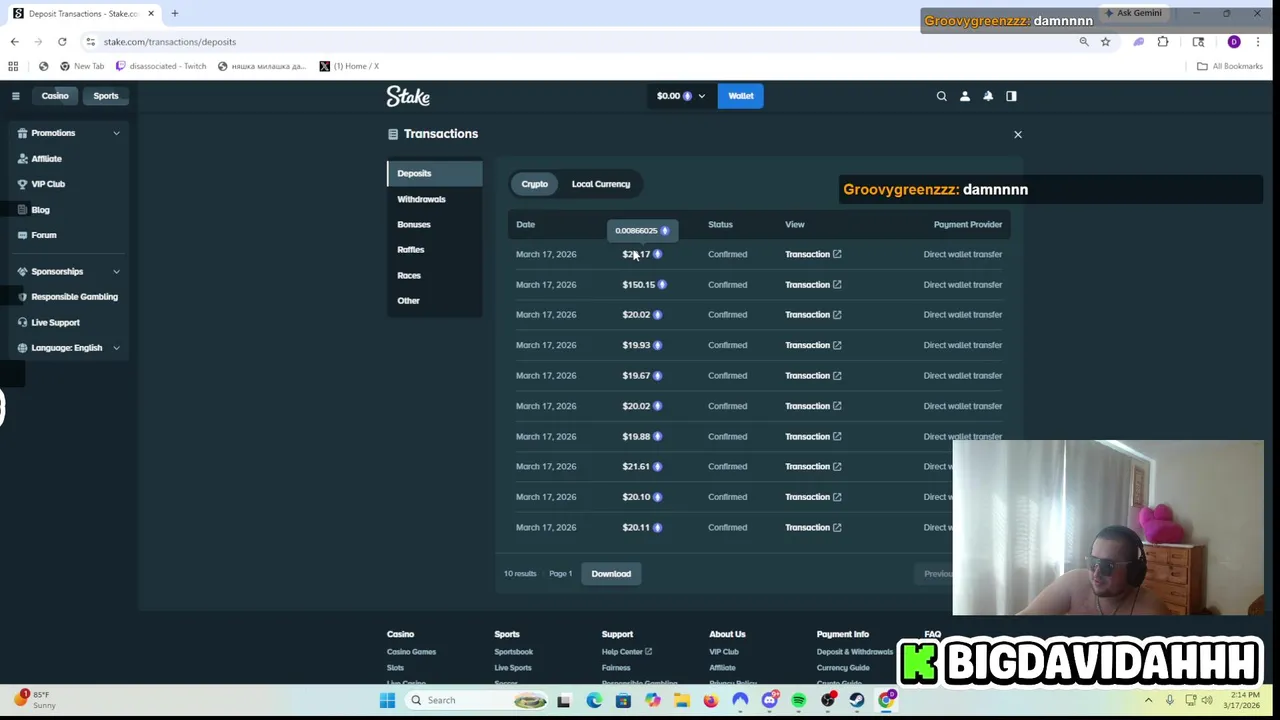Select the Sports button

[106, 96]
